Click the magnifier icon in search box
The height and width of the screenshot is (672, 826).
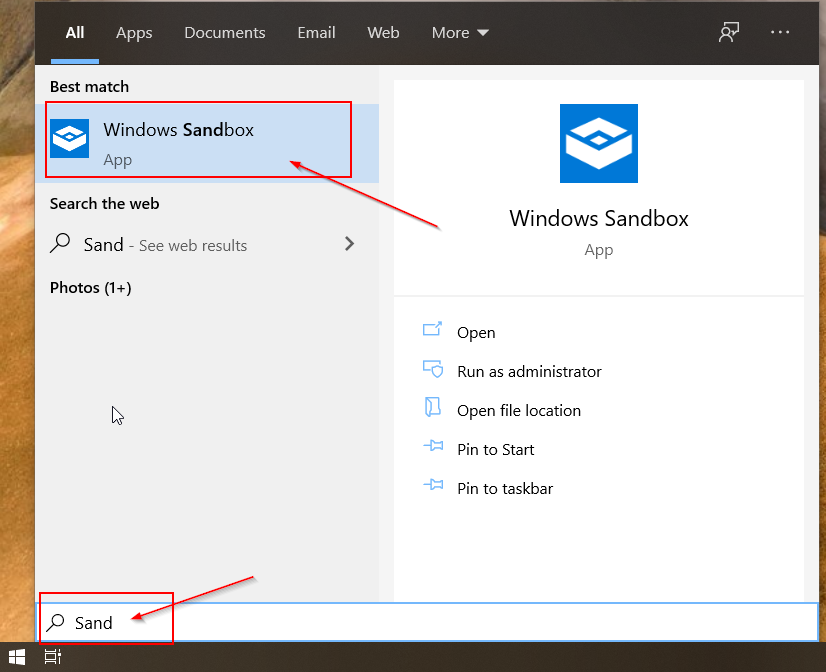[55, 622]
